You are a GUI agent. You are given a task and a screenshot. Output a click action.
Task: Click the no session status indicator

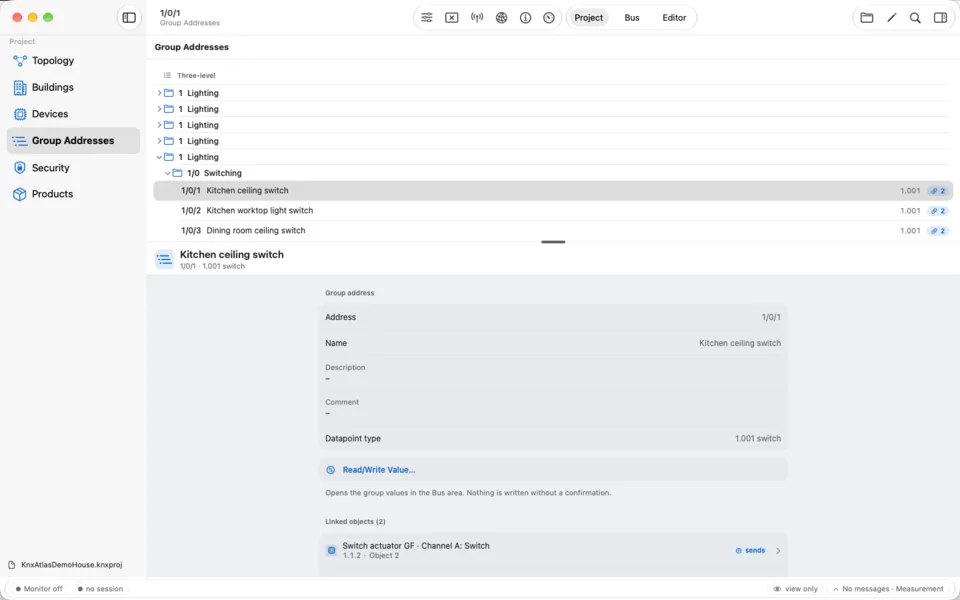tap(100, 588)
